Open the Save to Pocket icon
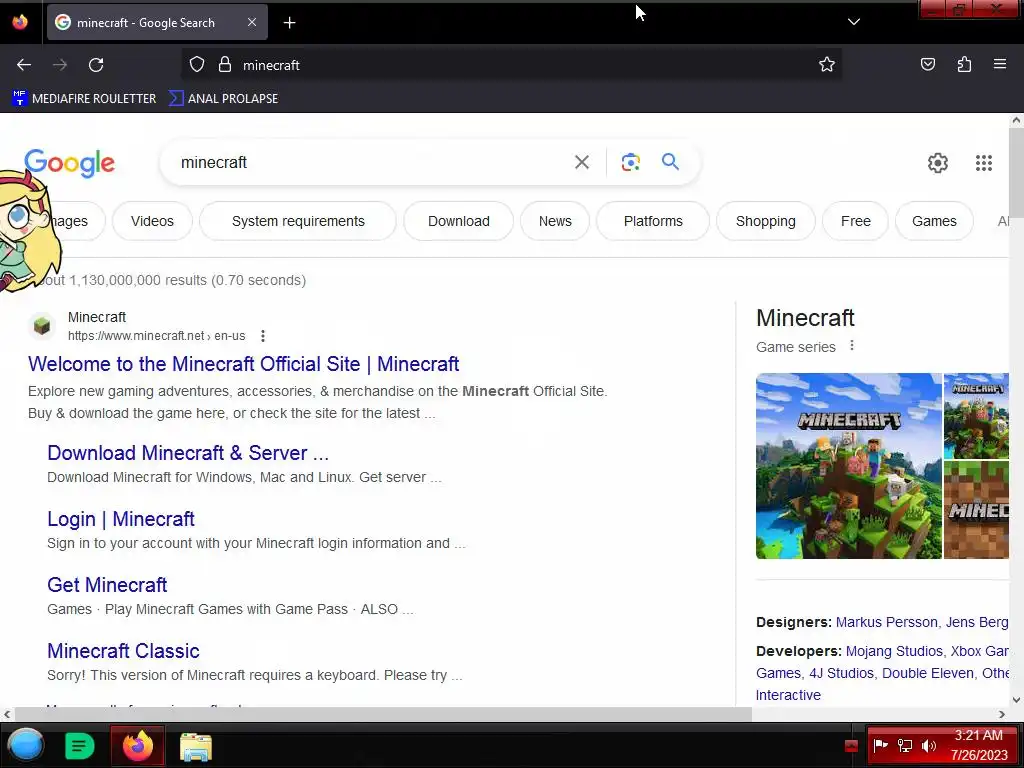Screen dimensions: 1024x768 coord(927,64)
